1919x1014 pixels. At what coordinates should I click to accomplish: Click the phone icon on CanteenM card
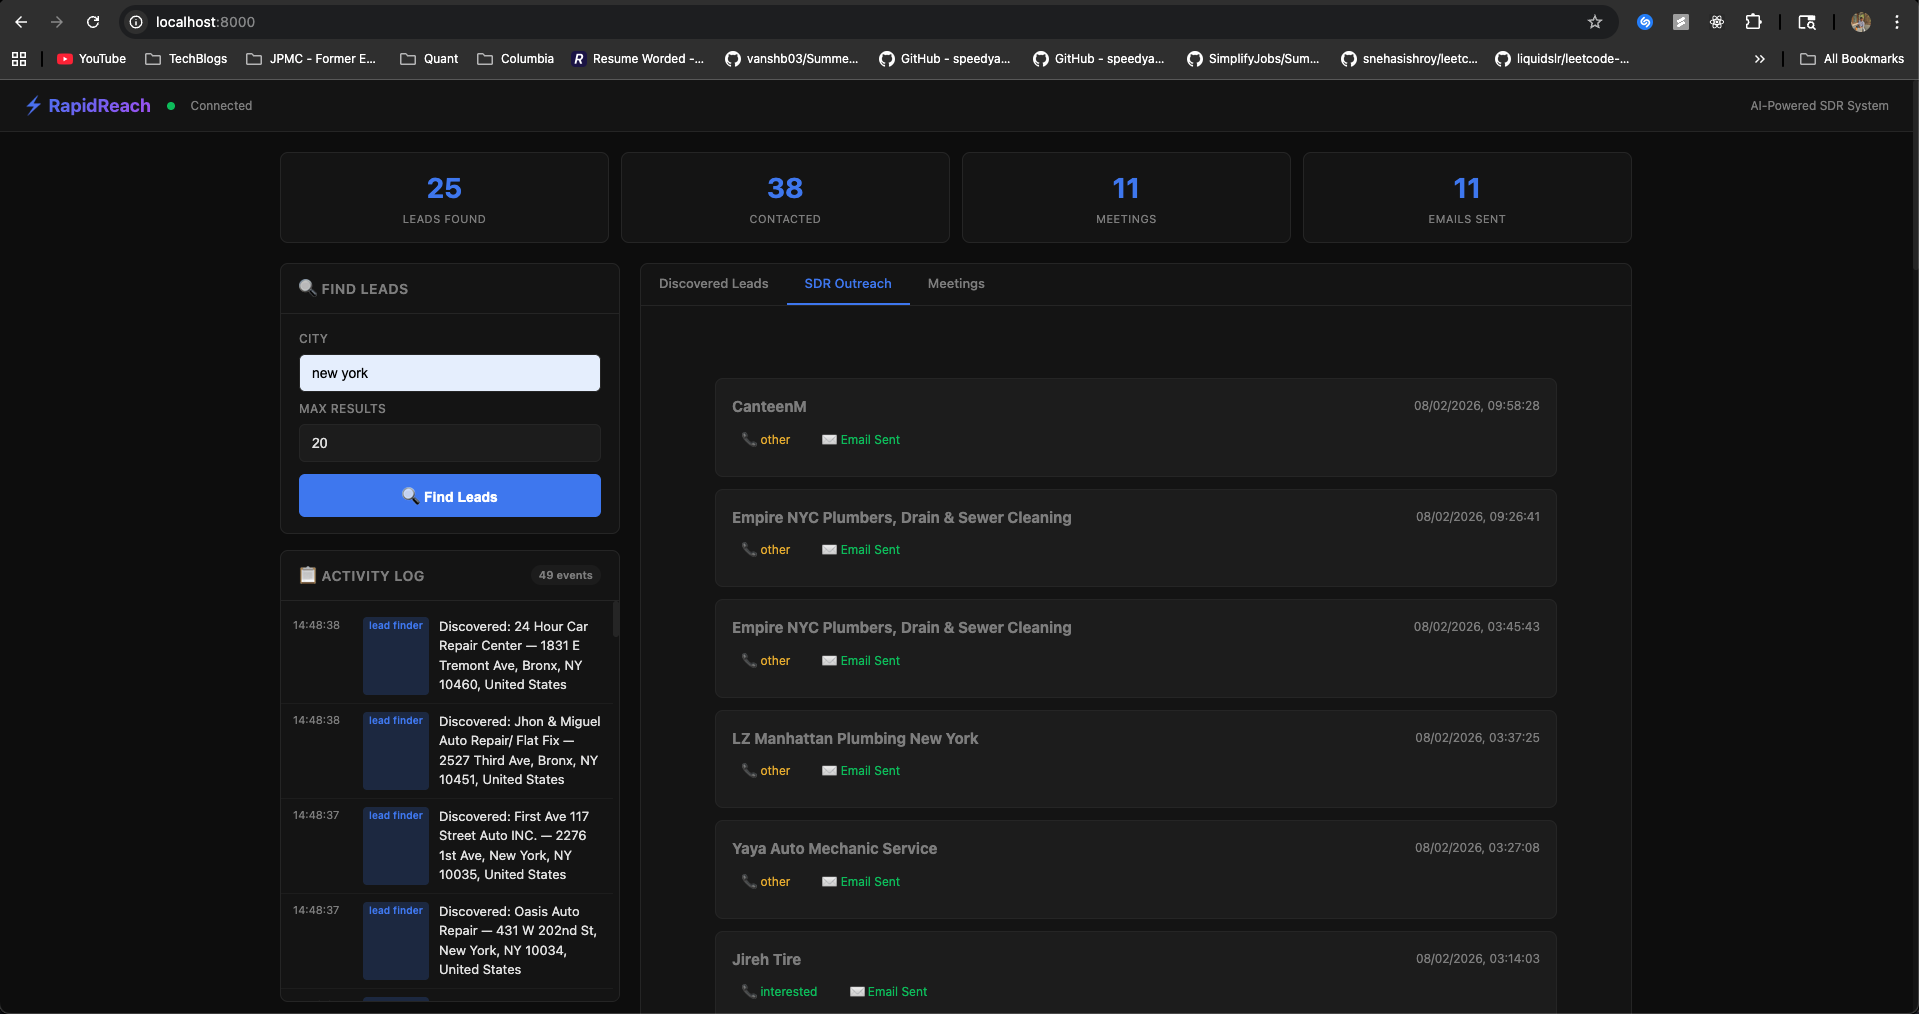click(748, 439)
